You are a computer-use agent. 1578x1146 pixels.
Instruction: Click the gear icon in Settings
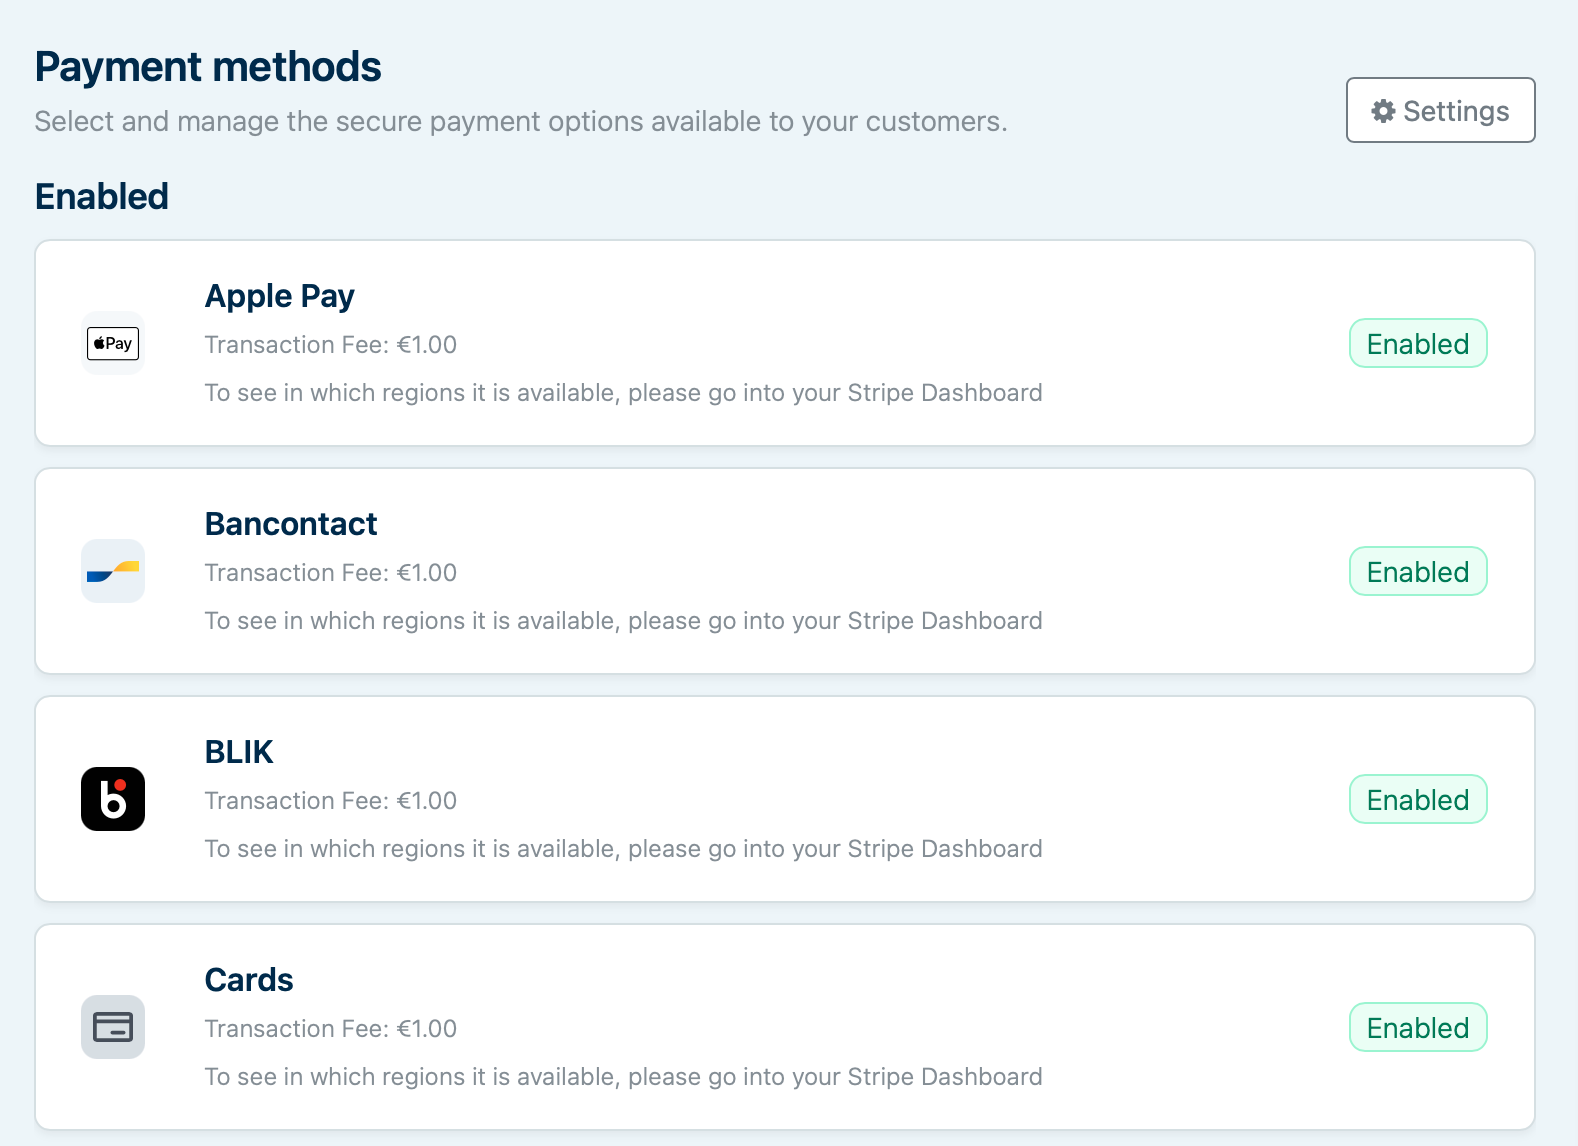coord(1383,111)
